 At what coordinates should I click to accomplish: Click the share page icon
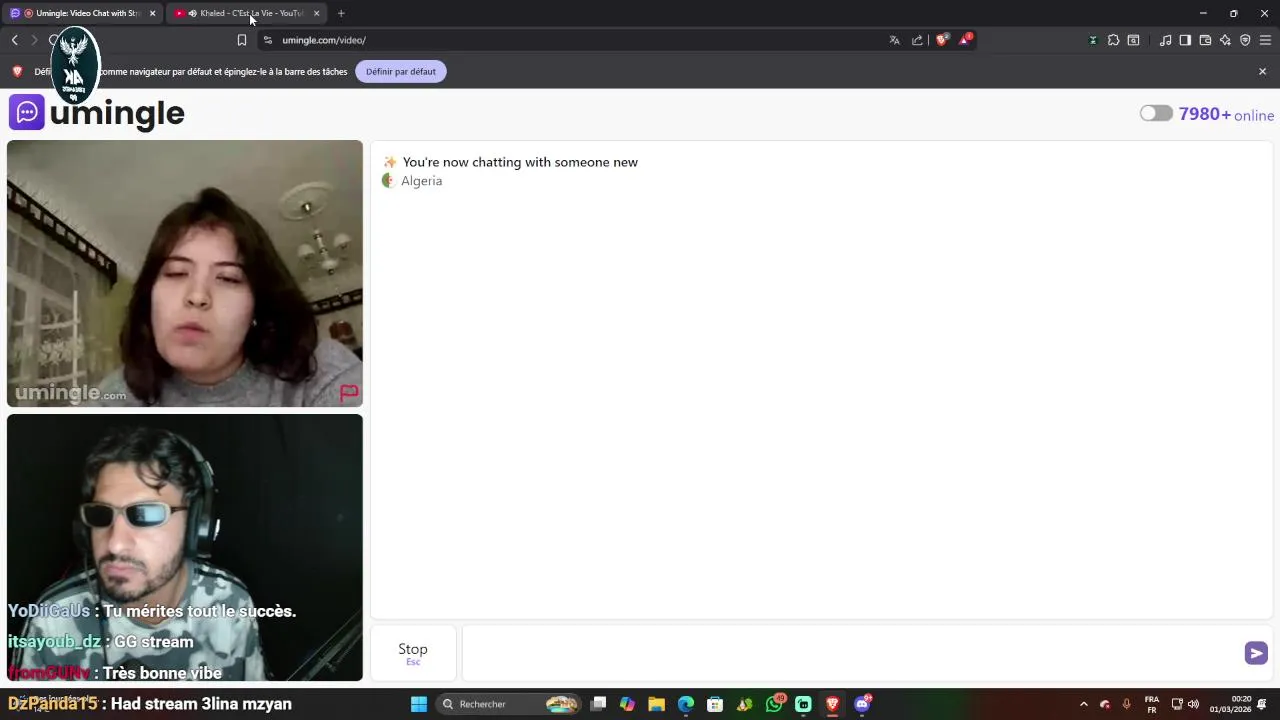(917, 40)
